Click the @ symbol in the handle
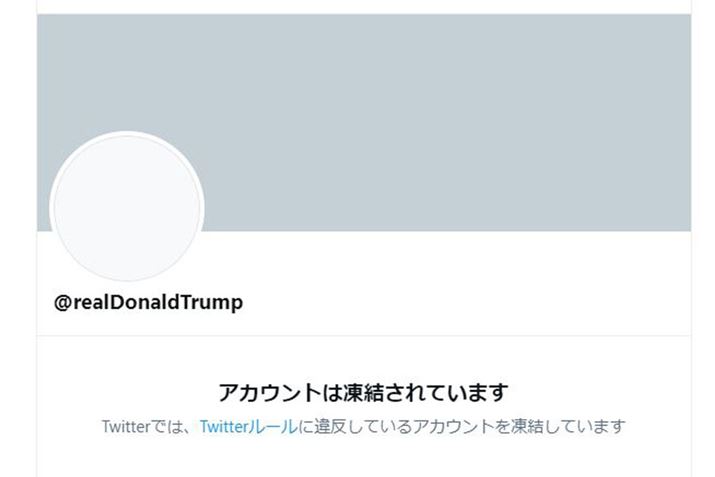This screenshot has height=477, width=715. [x=62, y=302]
